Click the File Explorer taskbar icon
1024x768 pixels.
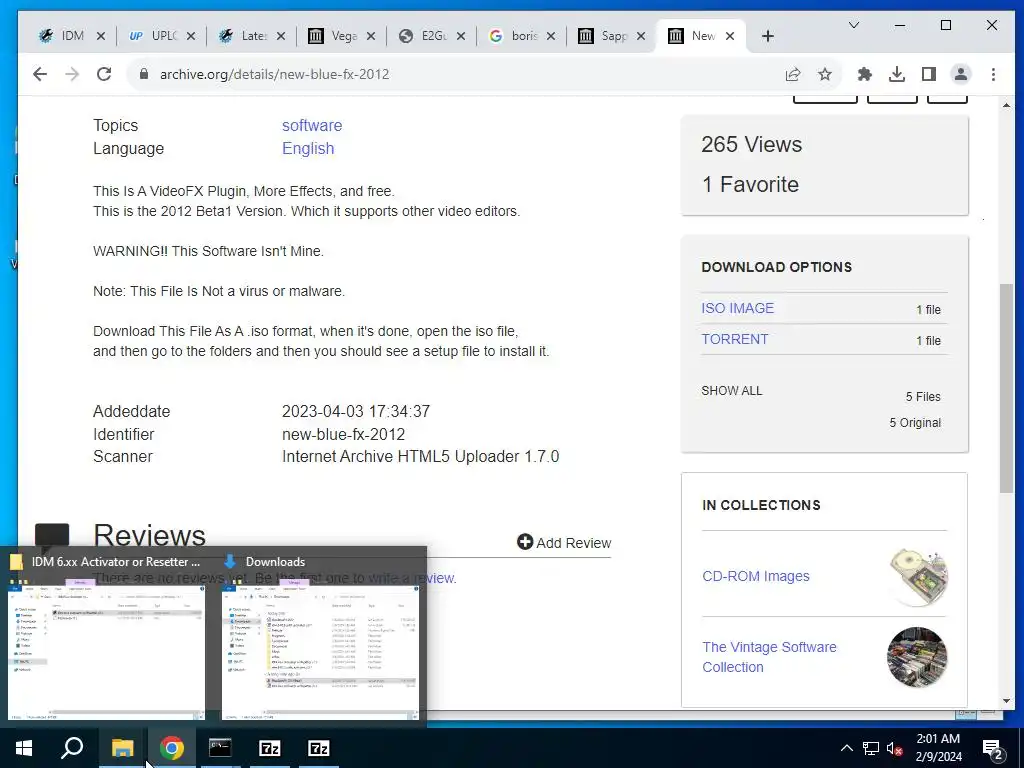122,748
